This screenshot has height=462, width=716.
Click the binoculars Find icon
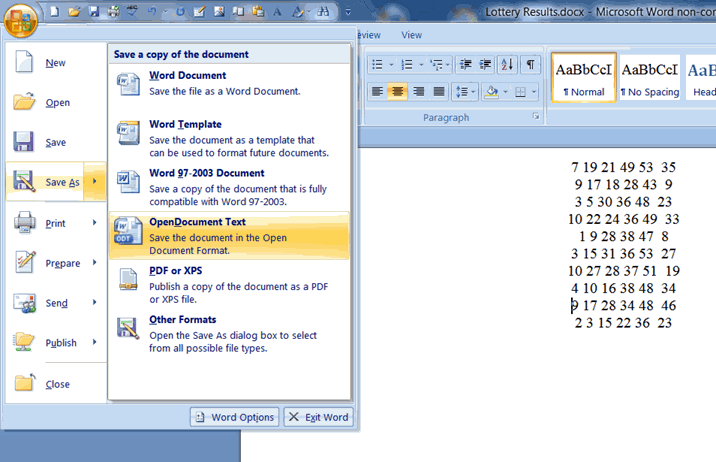pyautogui.click(x=323, y=11)
